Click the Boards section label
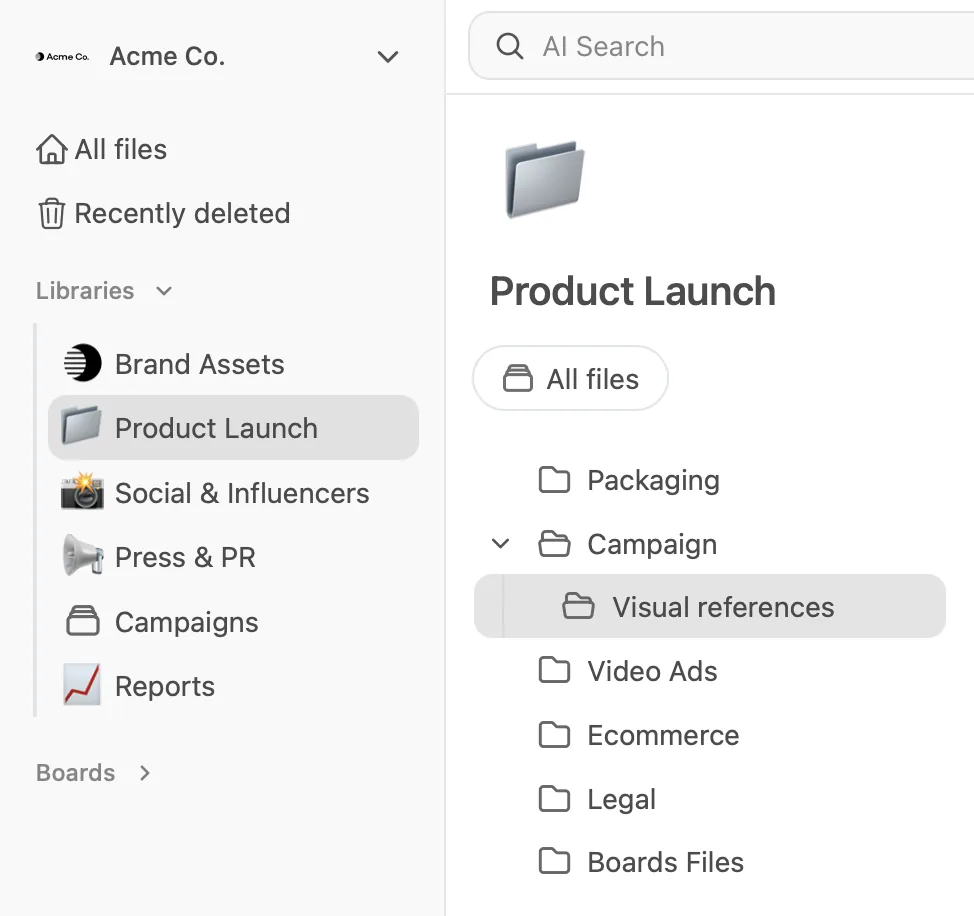This screenshot has height=916, width=974. coord(75,773)
